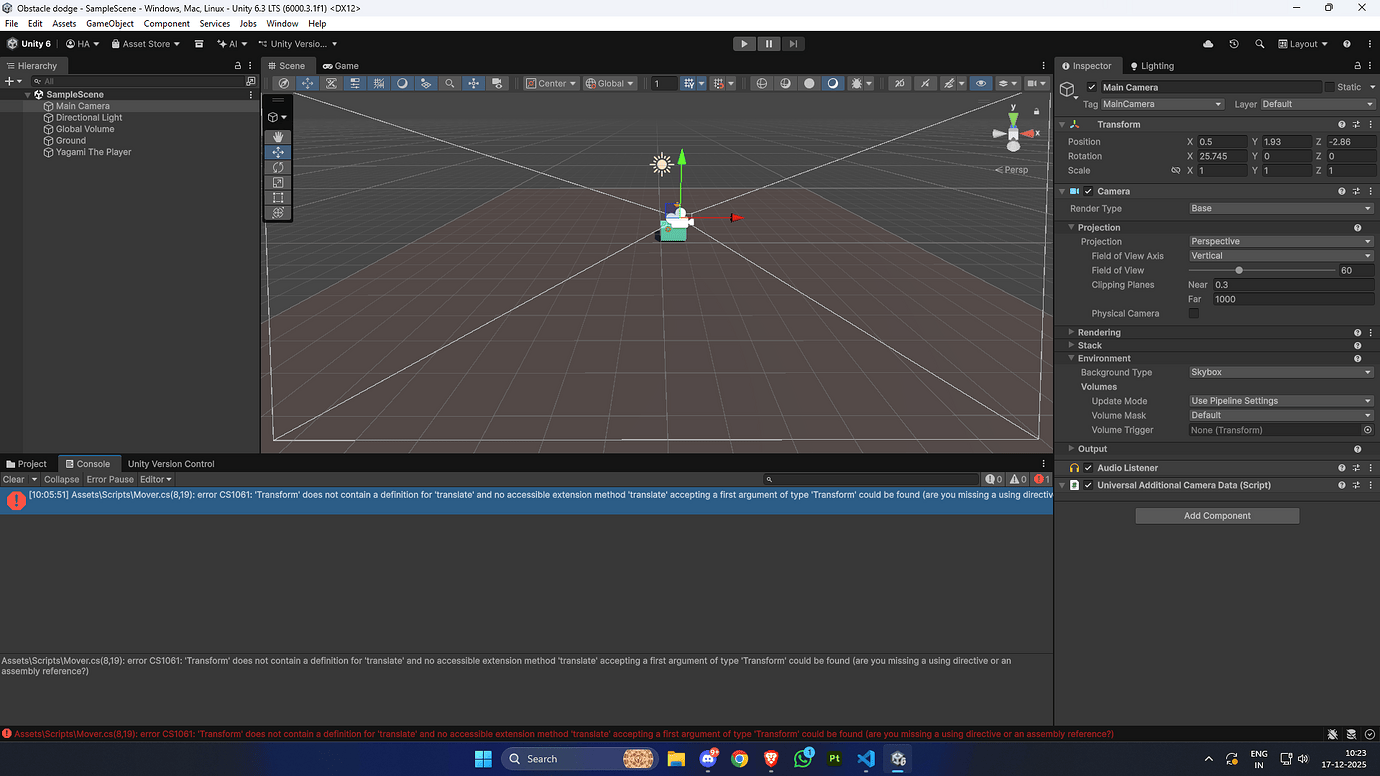Select Yagami The Player in Hierarchy

(x=93, y=152)
